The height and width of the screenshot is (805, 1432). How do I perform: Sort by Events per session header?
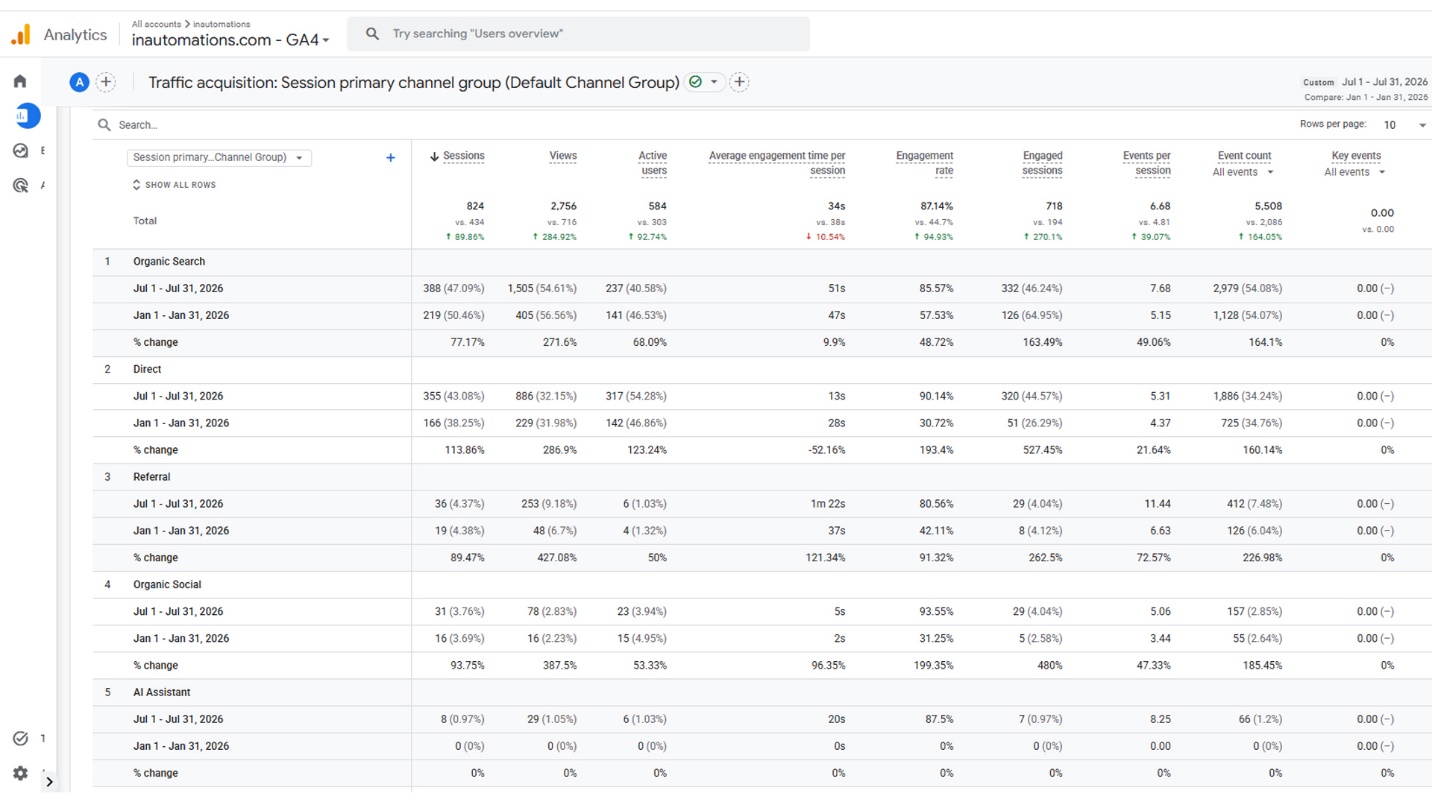coord(1147,163)
